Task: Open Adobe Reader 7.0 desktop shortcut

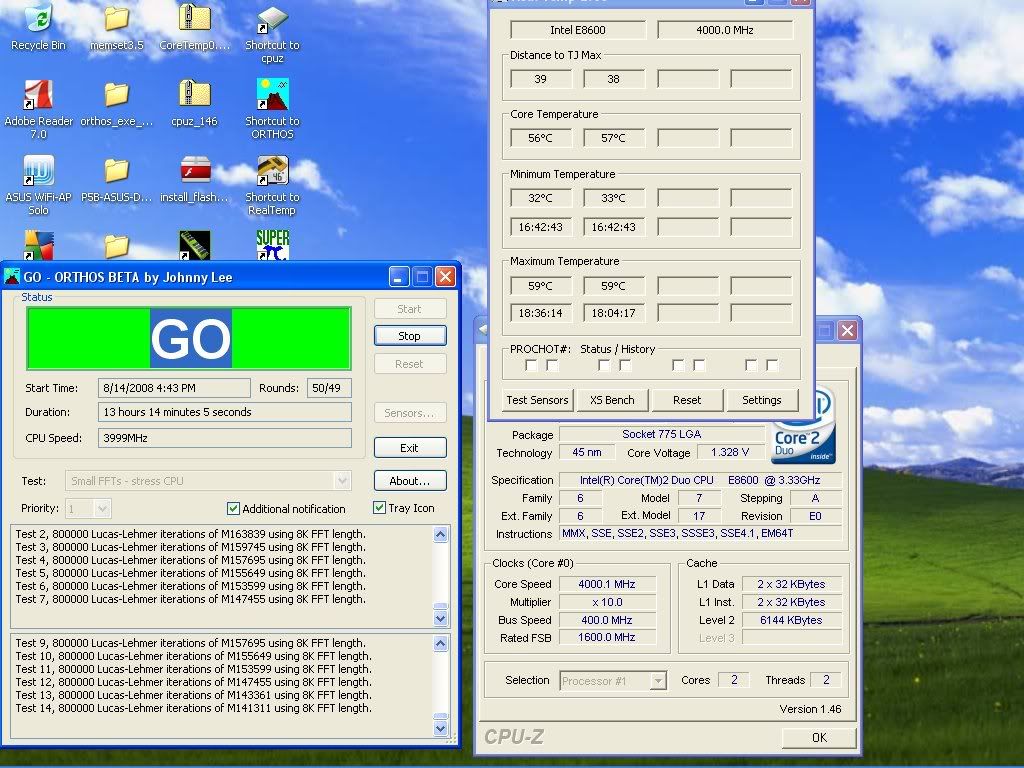Action: tap(39, 110)
